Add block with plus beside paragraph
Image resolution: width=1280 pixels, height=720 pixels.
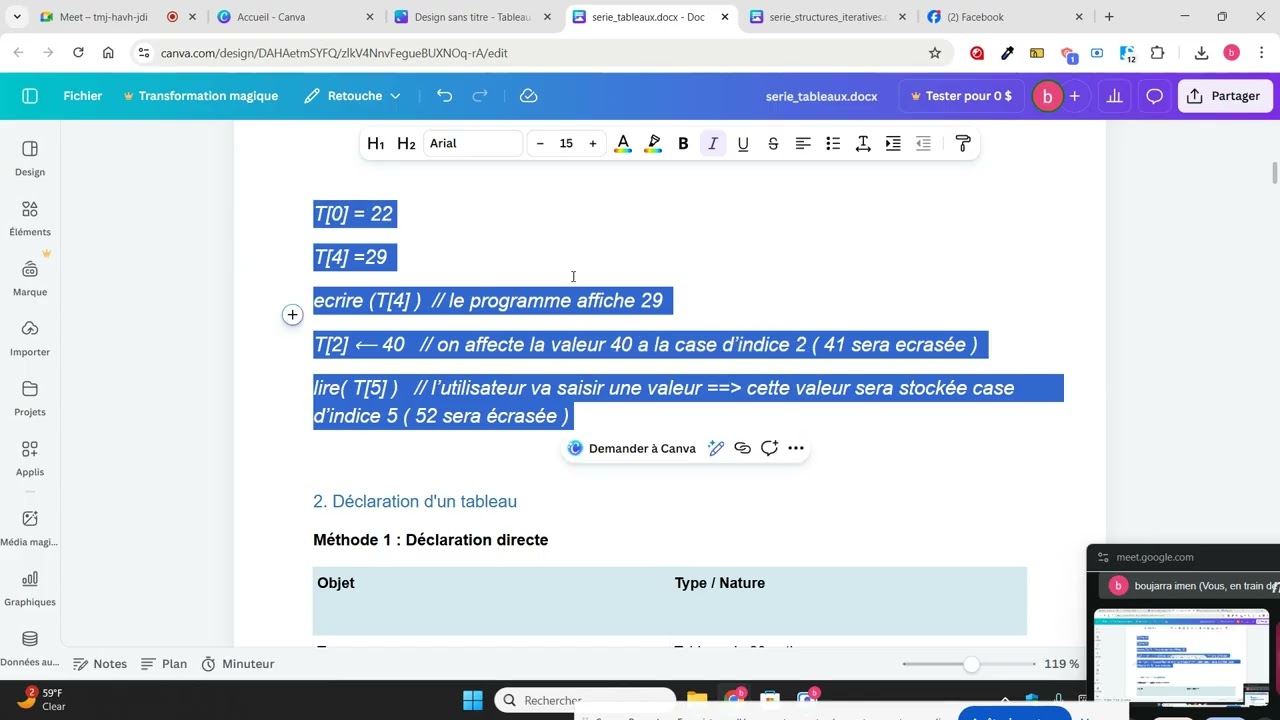click(292, 315)
